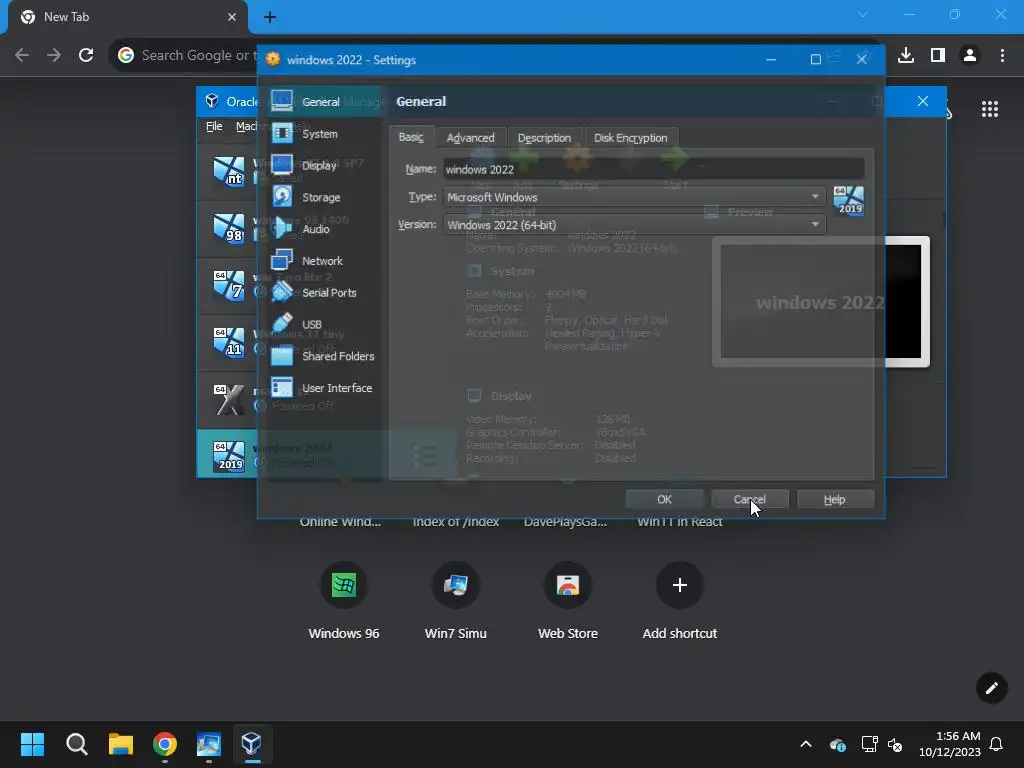Image resolution: width=1024 pixels, height=768 pixels.
Task: Open Chrome three-dot menu
Action: 1002,56
